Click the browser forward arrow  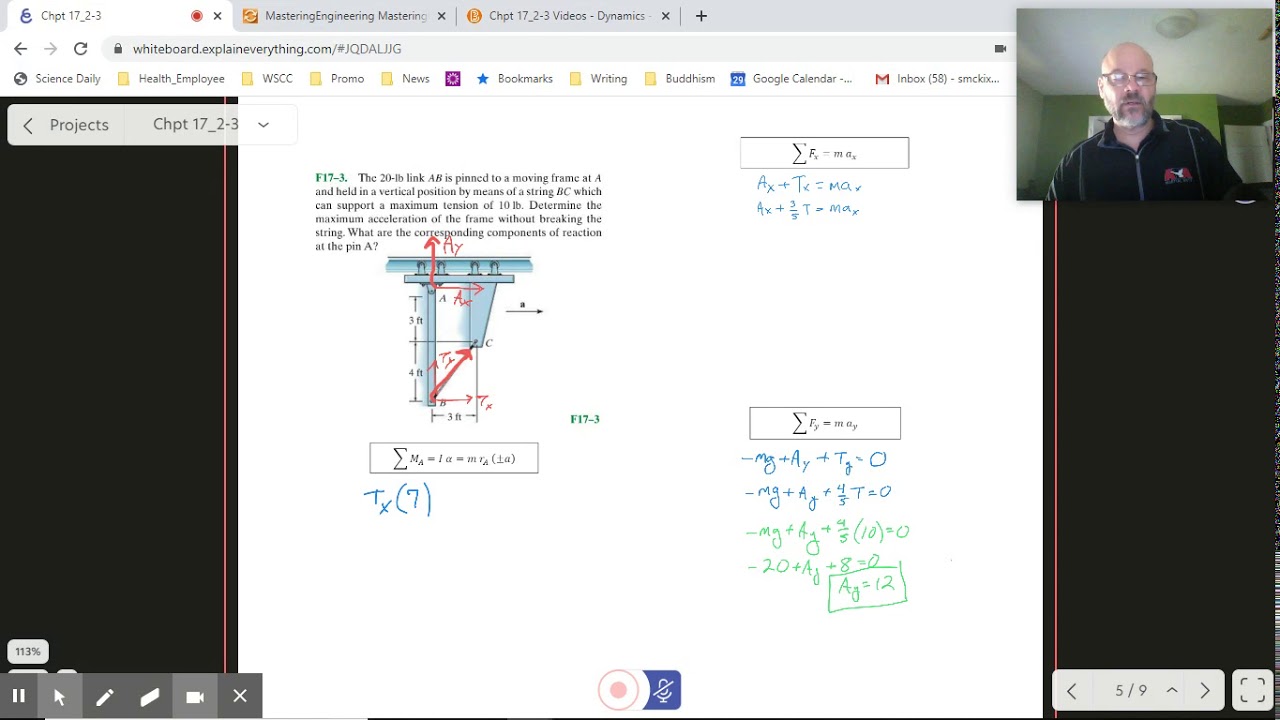[x=51, y=48]
